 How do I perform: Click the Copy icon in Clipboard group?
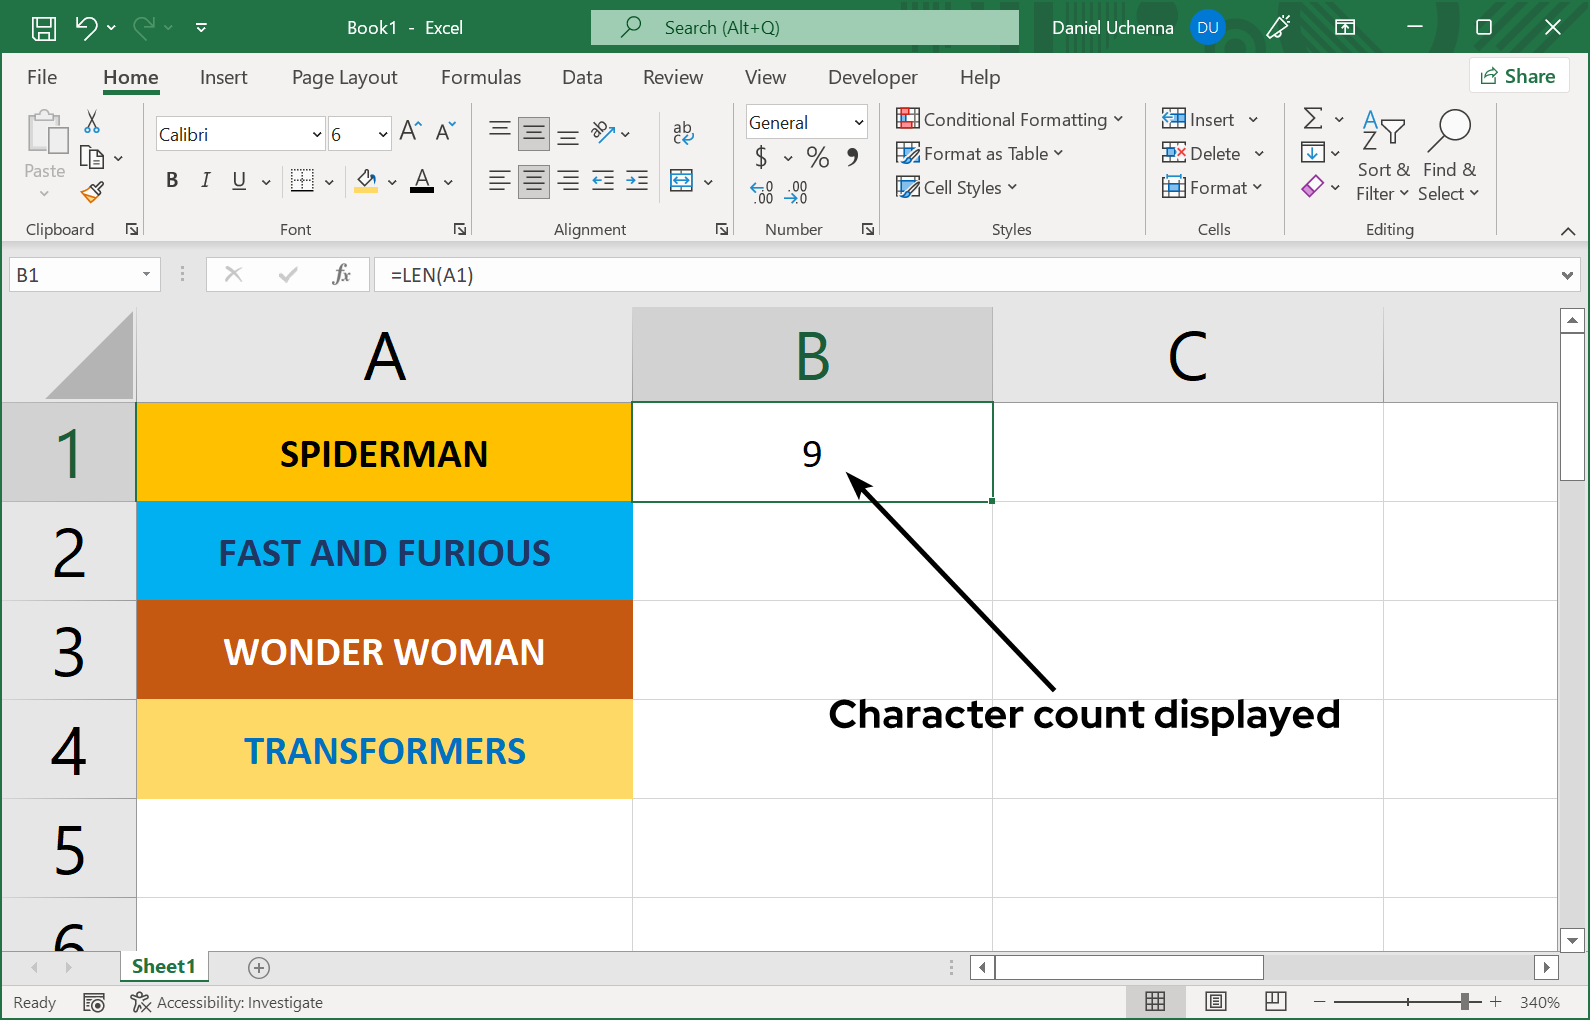click(x=92, y=157)
